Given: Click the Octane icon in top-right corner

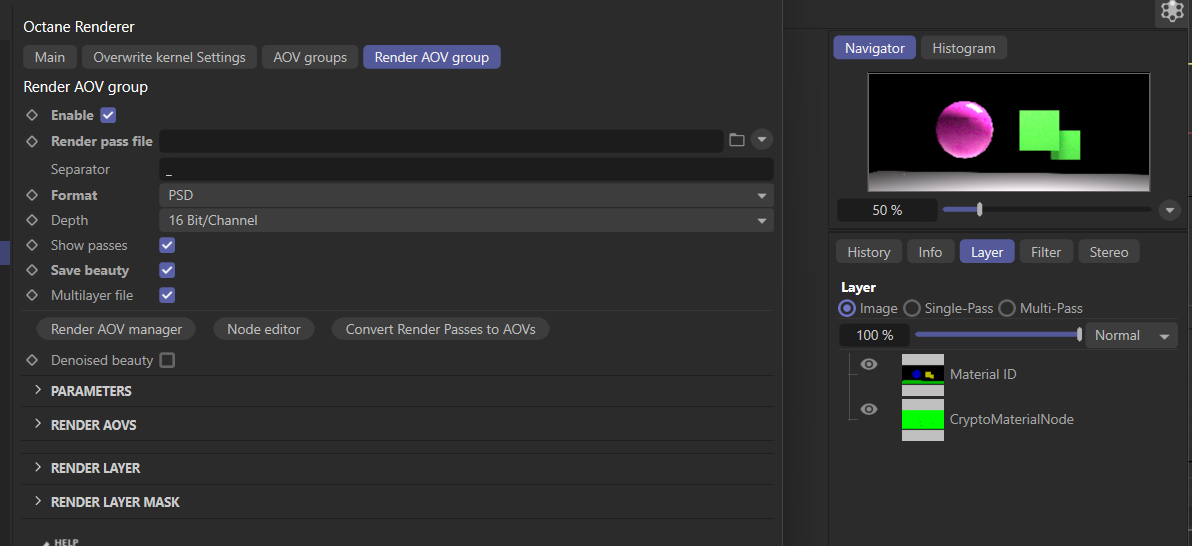Looking at the screenshot, I should (x=1171, y=12).
